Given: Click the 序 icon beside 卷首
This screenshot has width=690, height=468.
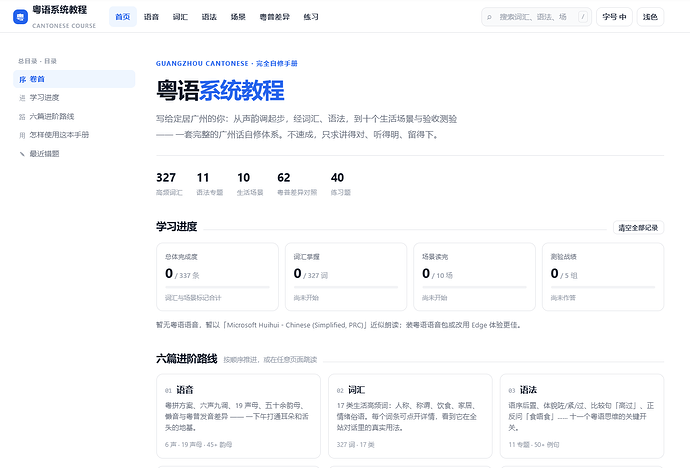Looking at the screenshot, I should click(22, 80).
